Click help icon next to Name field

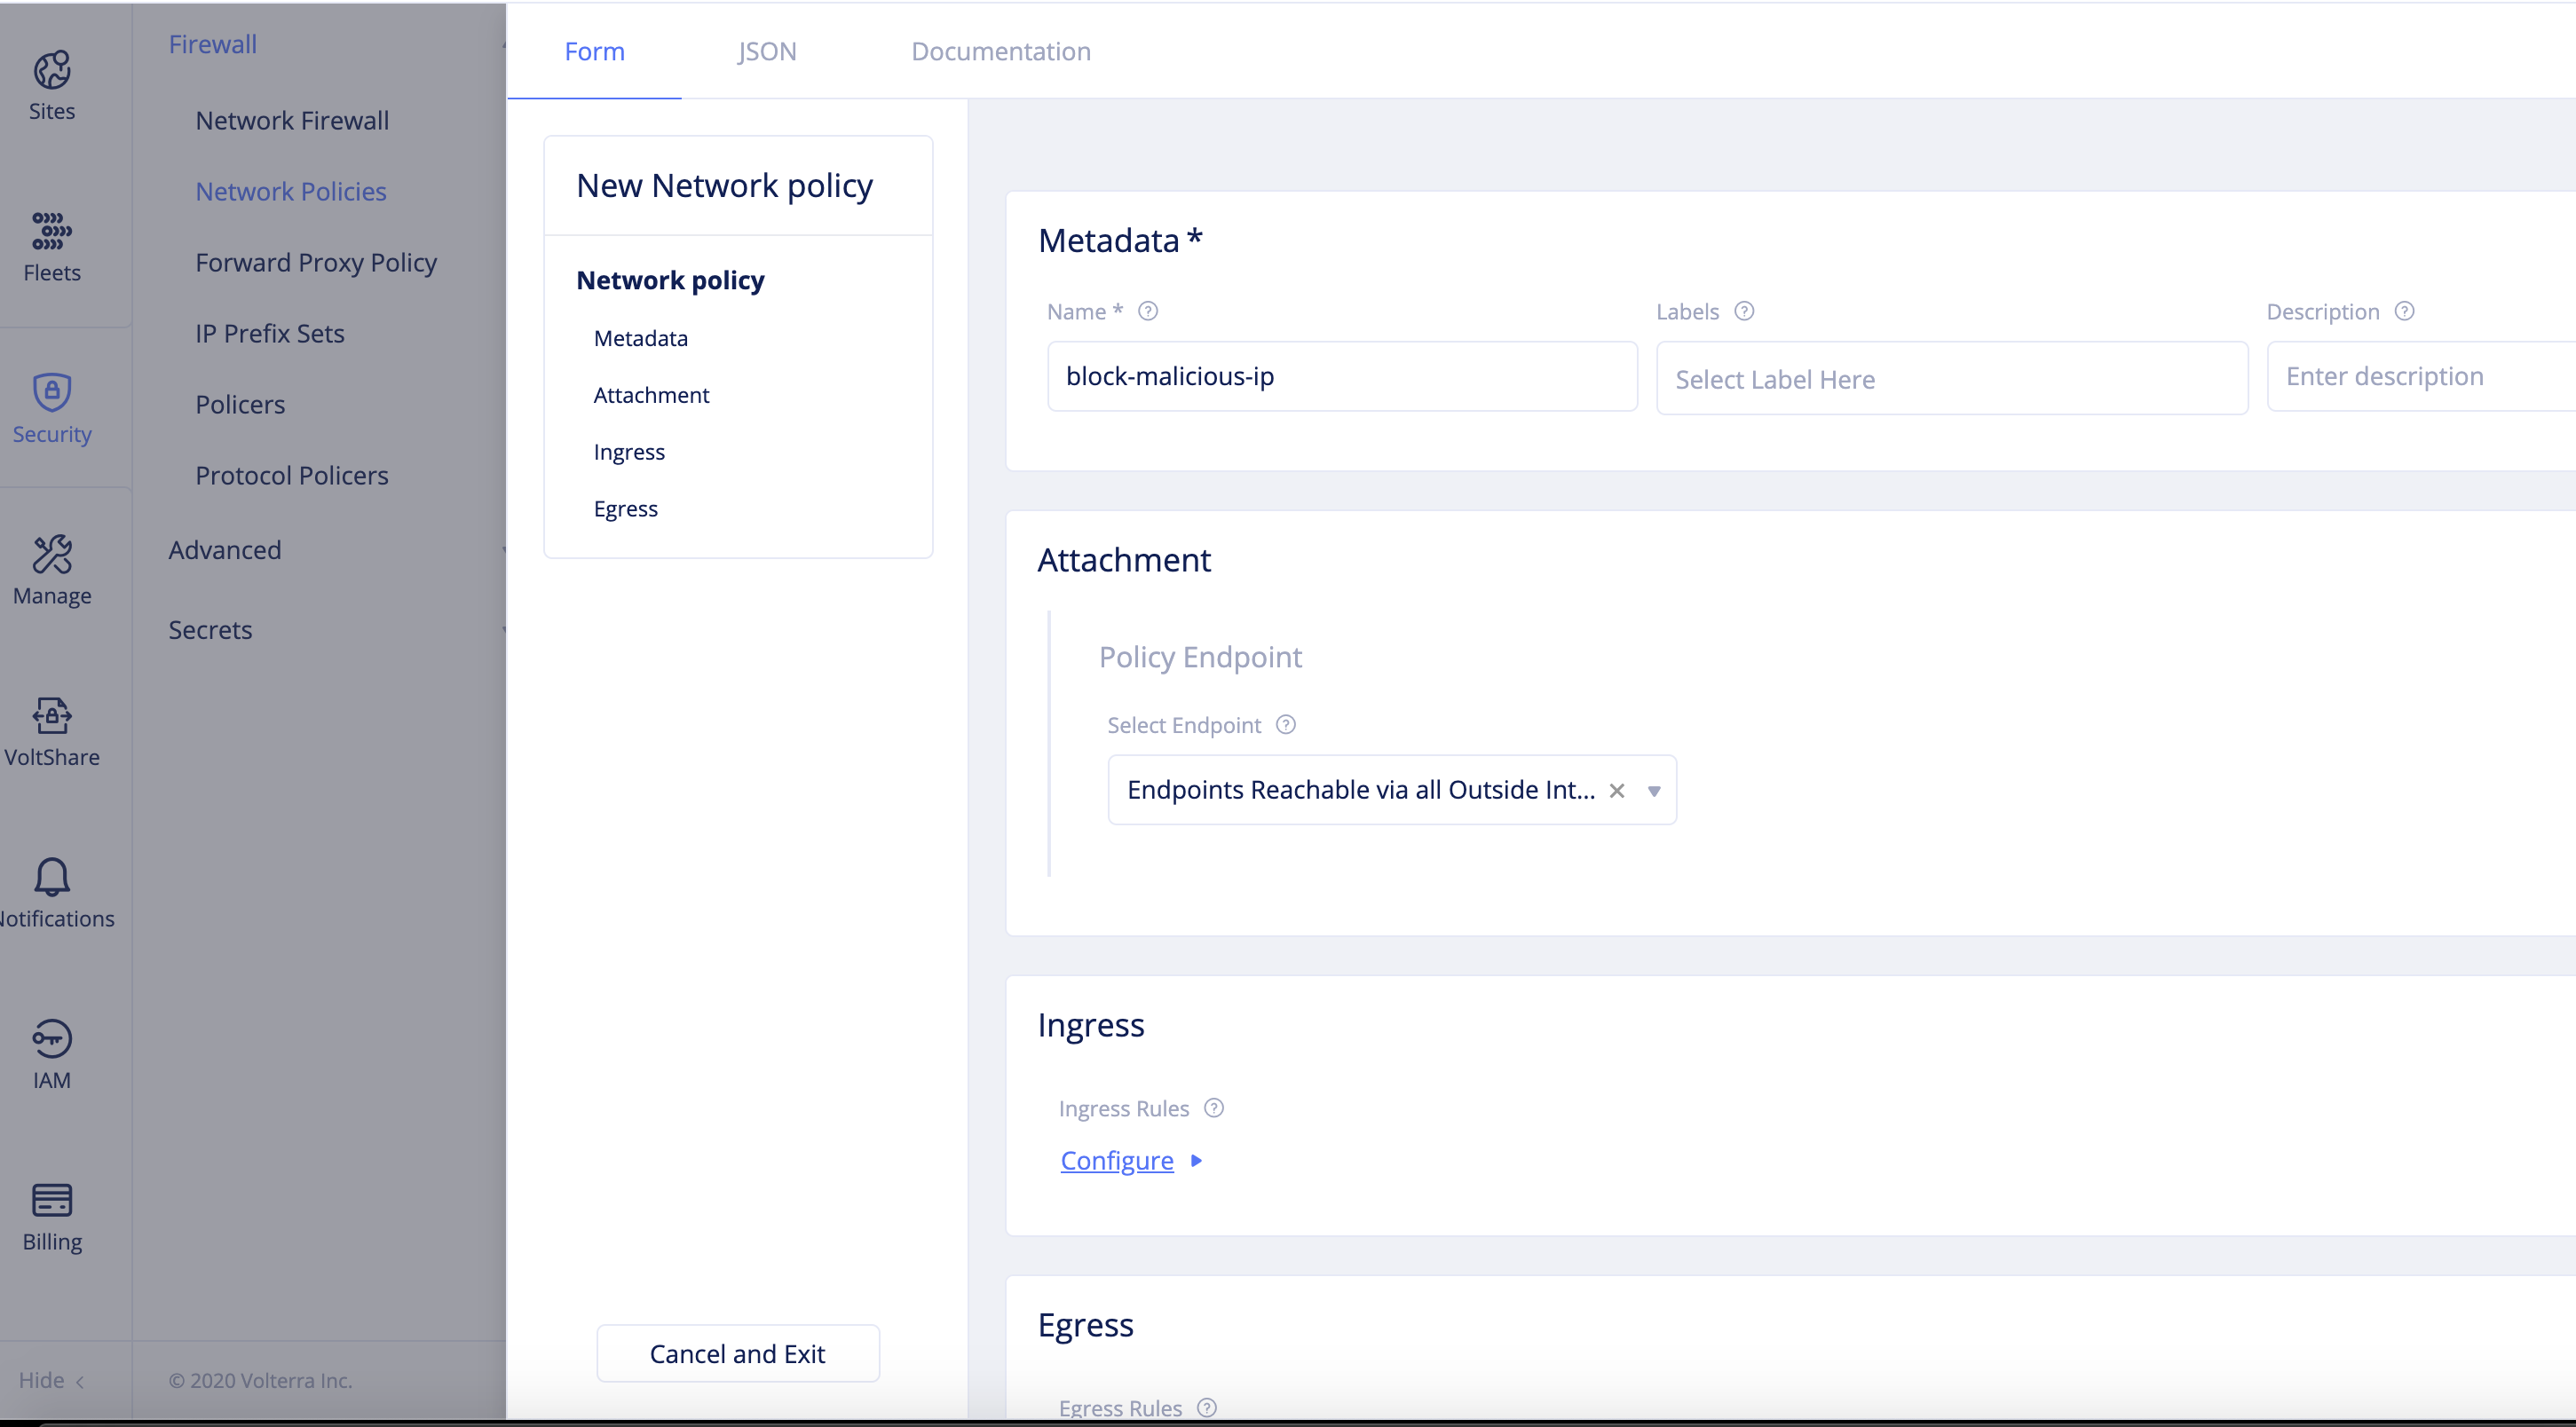pyautogui.click(x=1148, y=311)
